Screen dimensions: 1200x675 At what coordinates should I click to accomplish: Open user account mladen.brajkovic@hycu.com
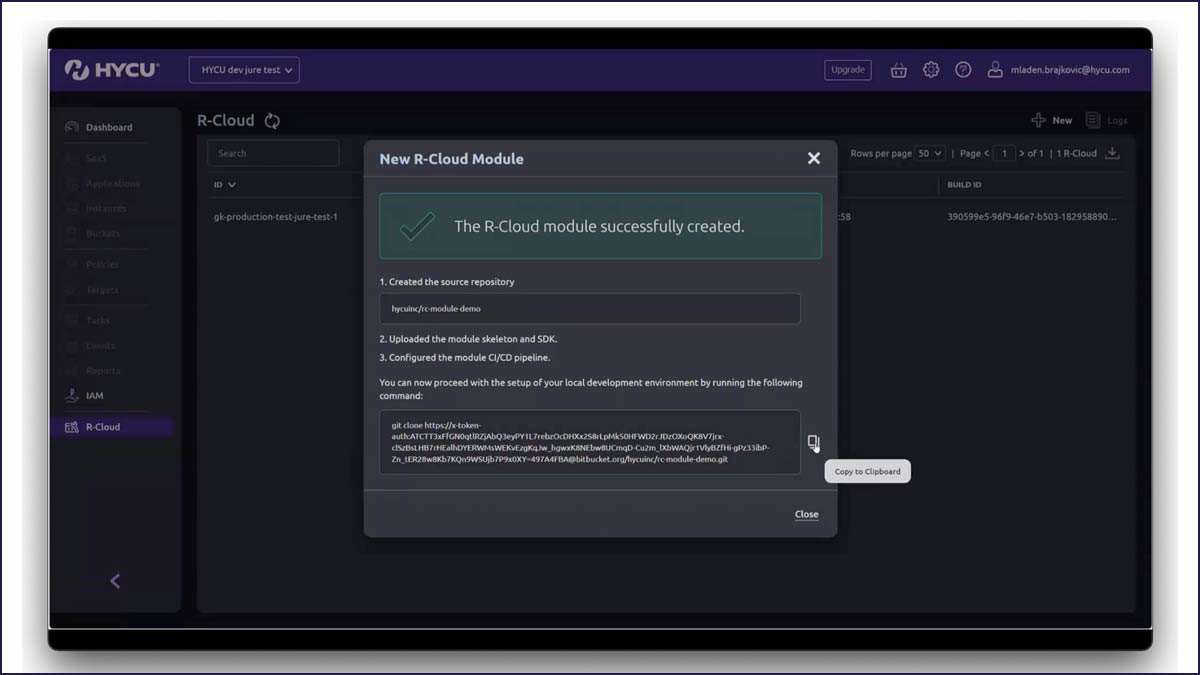coord(1059,70)
